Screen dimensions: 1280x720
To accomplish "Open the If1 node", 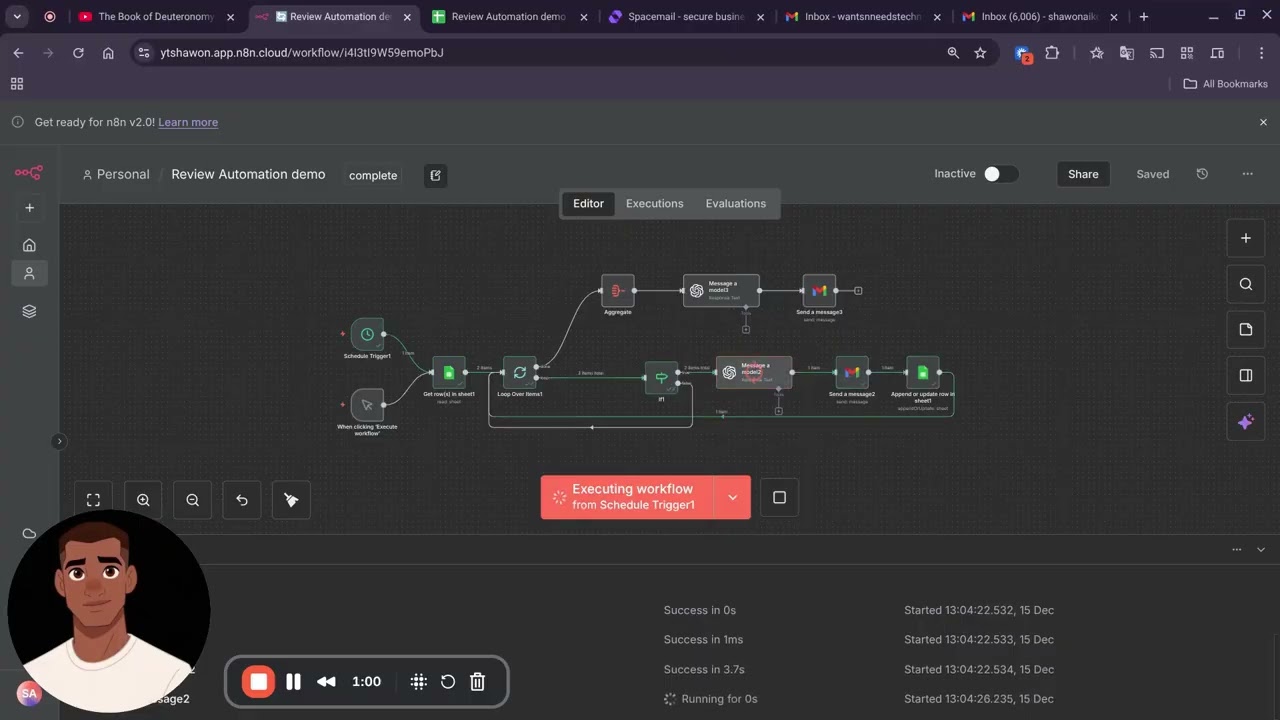I will tap(661, 378).
